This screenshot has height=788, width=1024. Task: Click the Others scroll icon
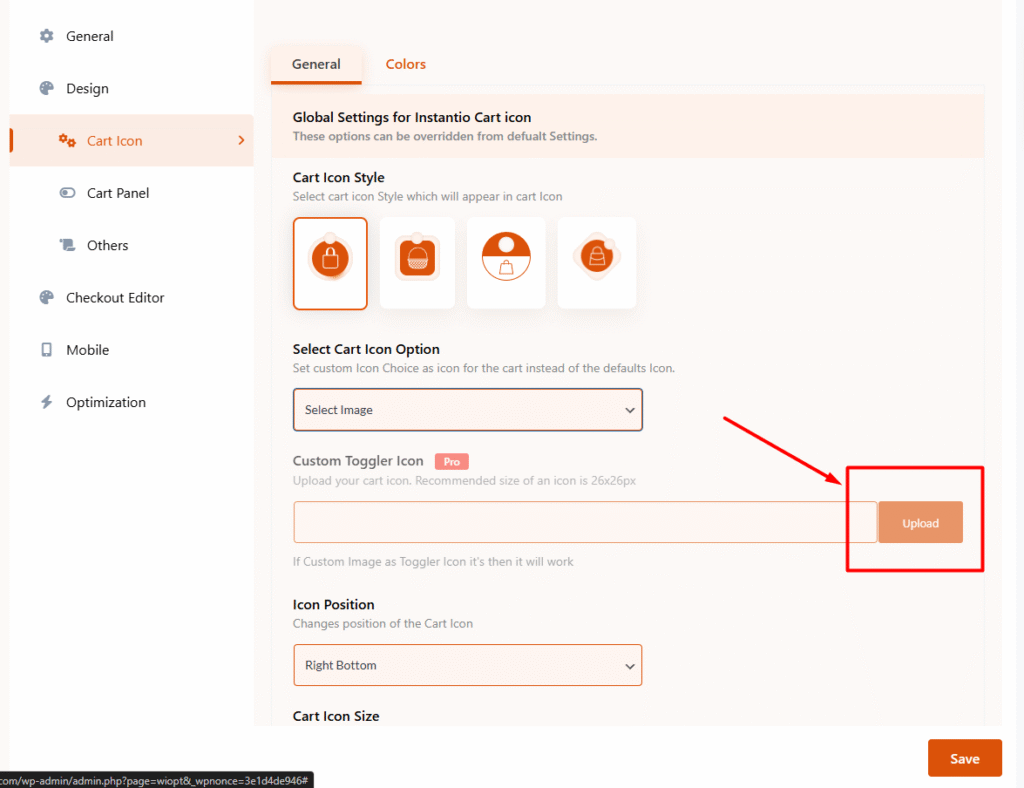[x=67, y=245]
